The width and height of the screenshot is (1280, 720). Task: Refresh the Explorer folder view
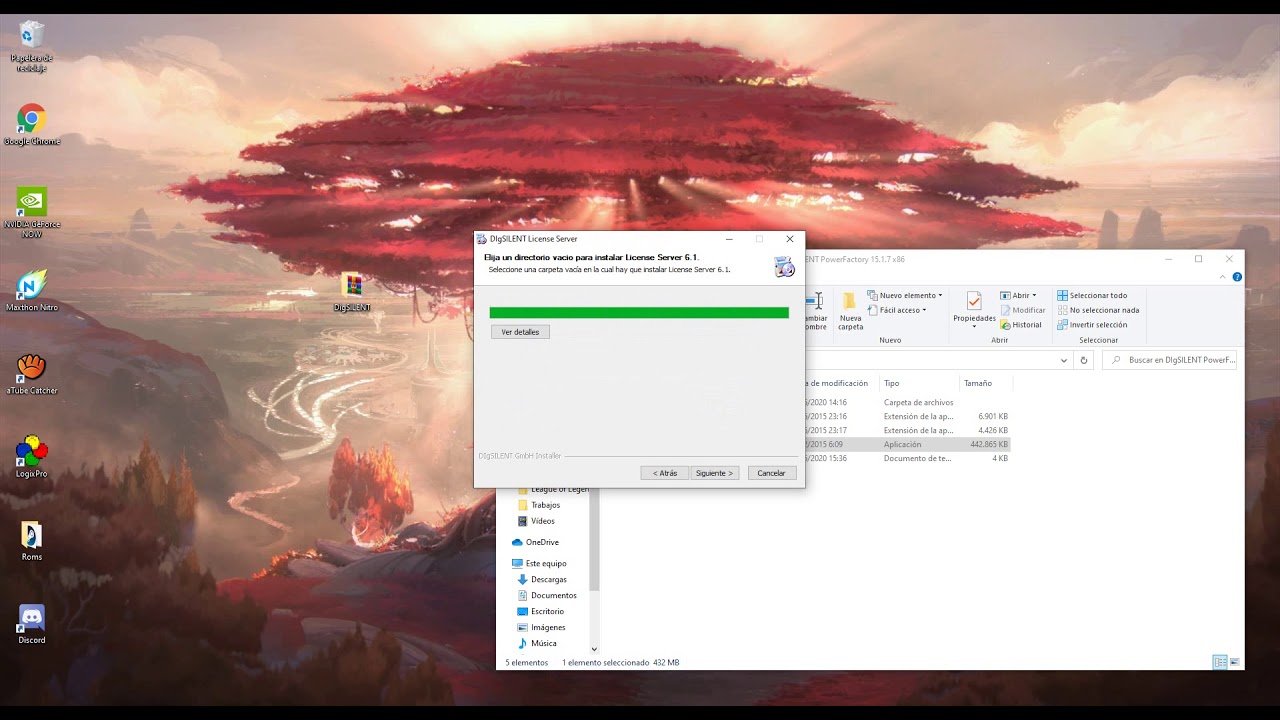coord(1084,360)
